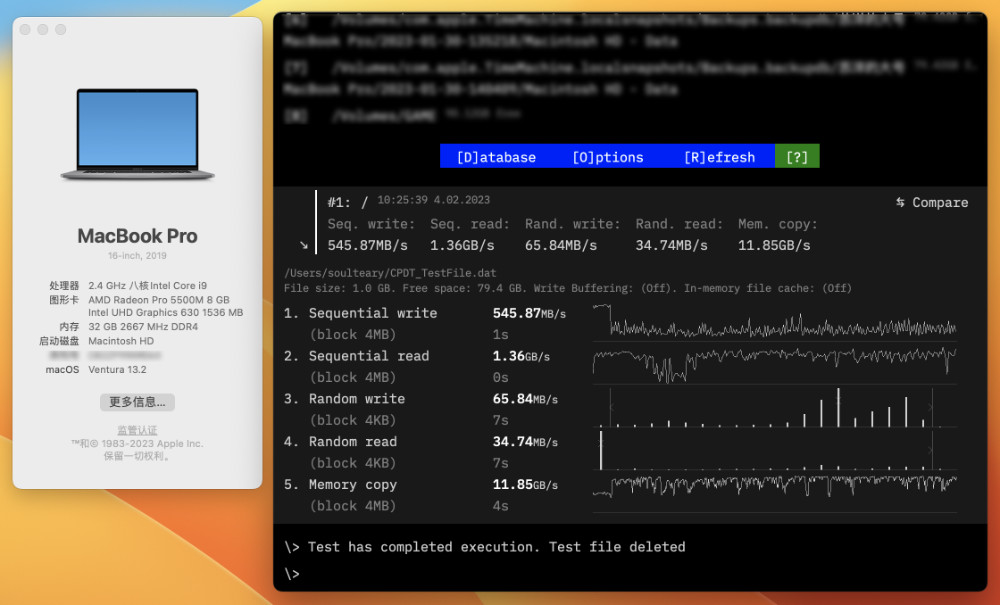This screenshot has height=605, width=1000.
Task: Click the test file path CPDT_TestFile.dat
Action: point(390,273)
